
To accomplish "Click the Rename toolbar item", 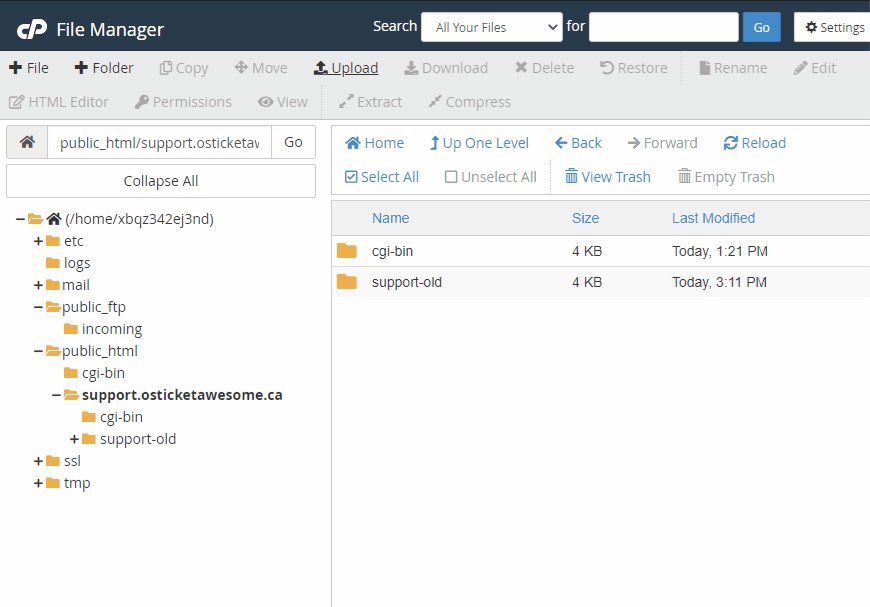I will coord(733,68).
